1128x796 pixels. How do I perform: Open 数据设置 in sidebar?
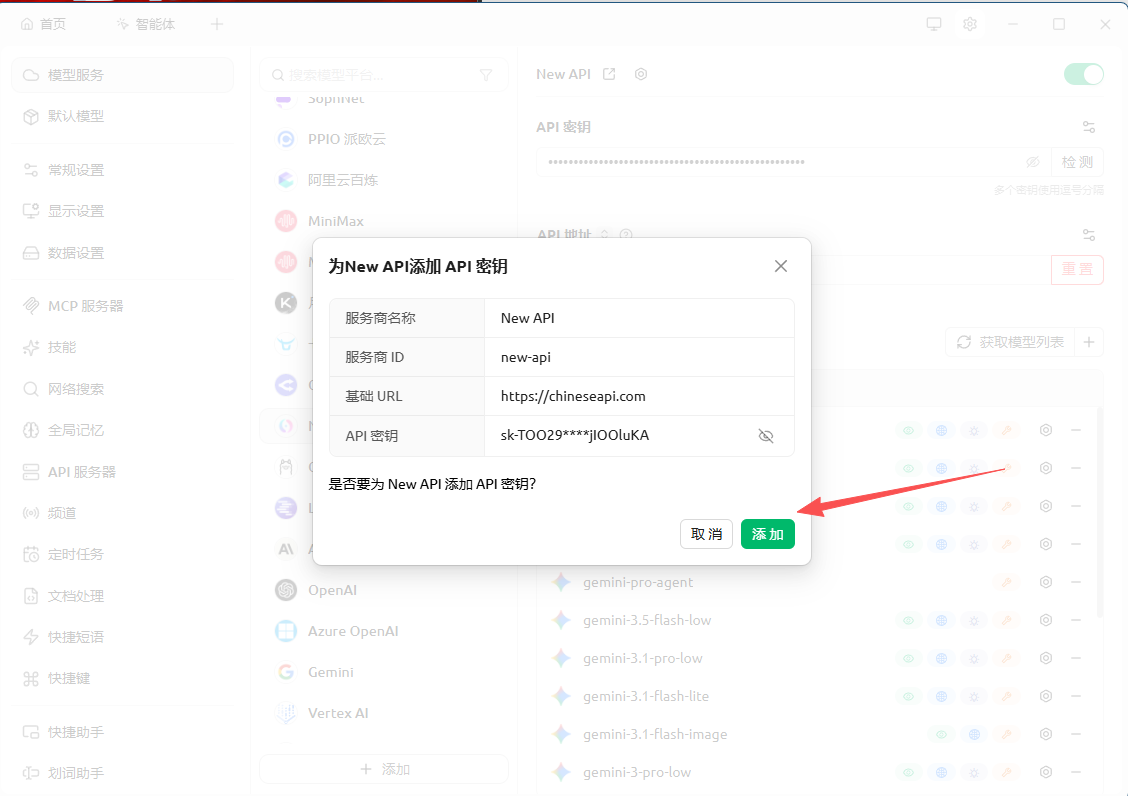point(122,253)
